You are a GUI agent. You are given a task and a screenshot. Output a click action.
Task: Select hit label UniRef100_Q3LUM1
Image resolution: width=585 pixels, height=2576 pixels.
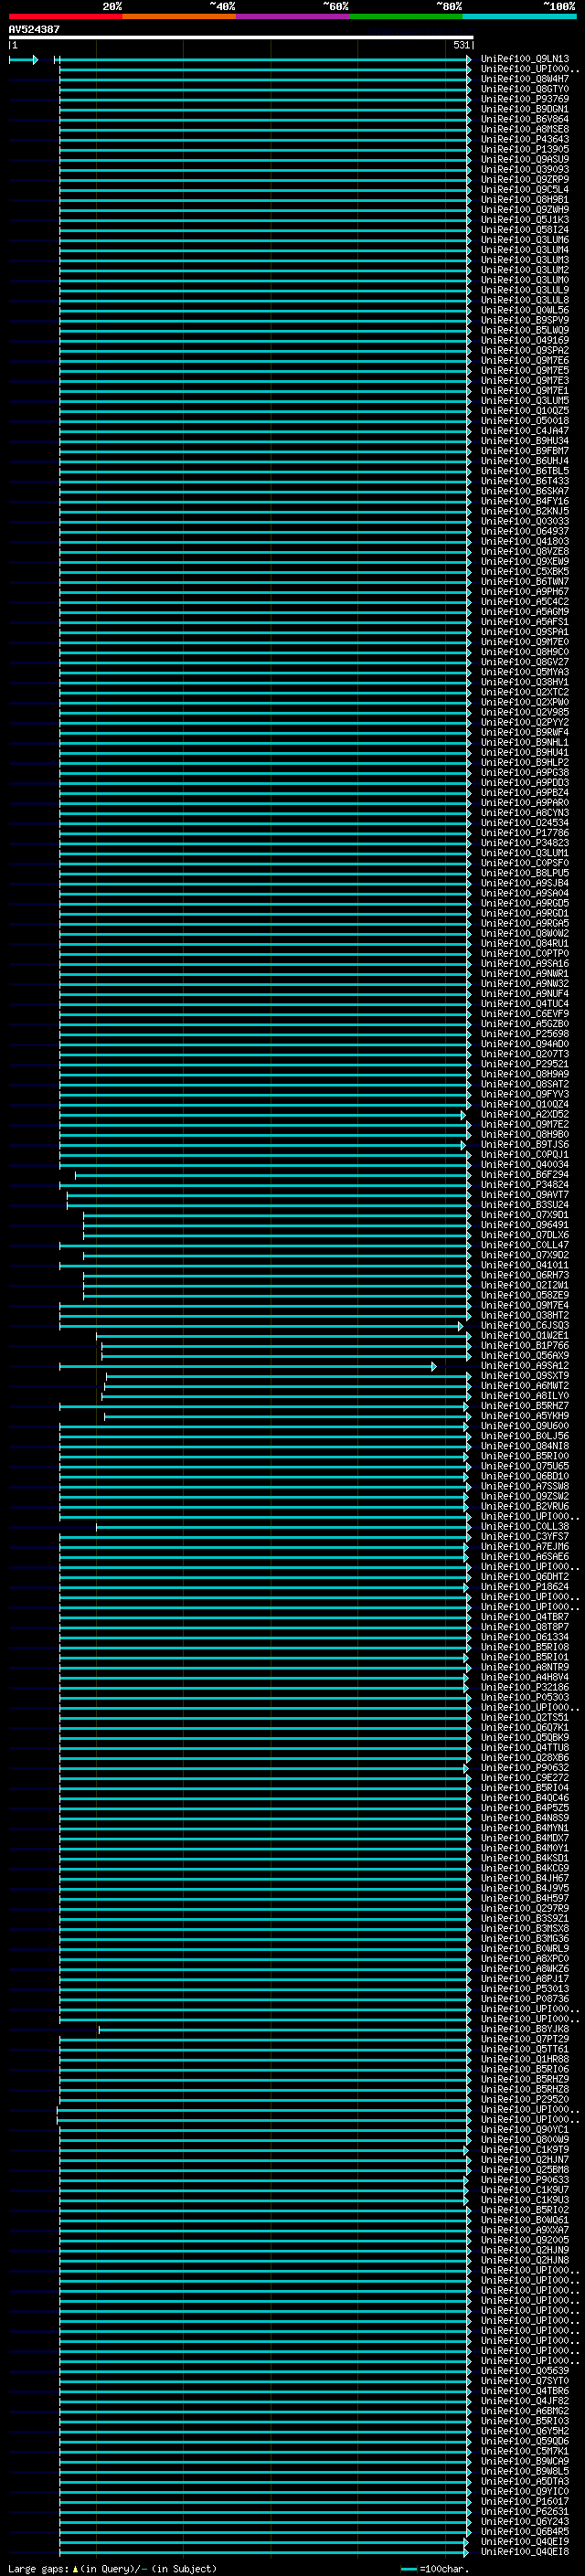coord(525,853)
